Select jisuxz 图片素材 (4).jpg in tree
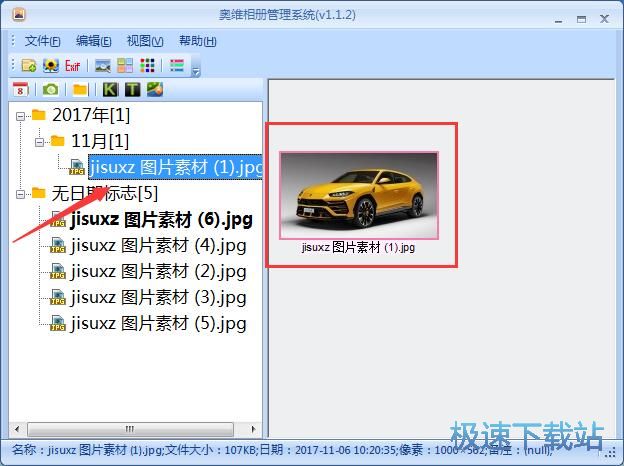The height and width of the screenshot is (466, 624). pyautogui.click(x=158, y=245)
